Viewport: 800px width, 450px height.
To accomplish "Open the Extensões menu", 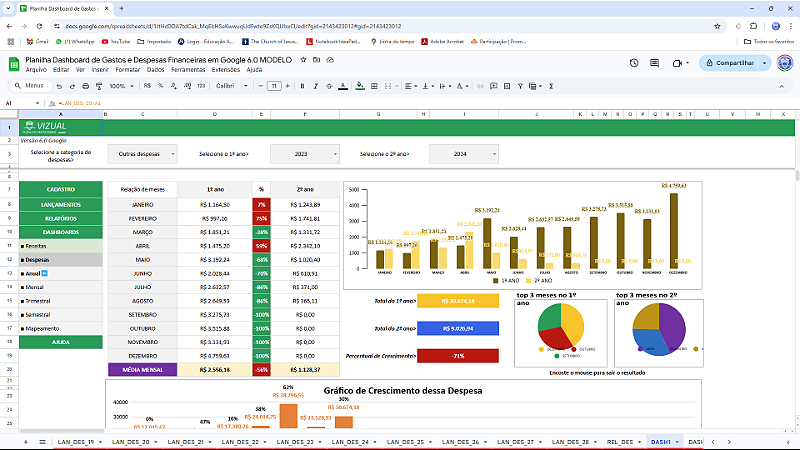I will point(226,70).
